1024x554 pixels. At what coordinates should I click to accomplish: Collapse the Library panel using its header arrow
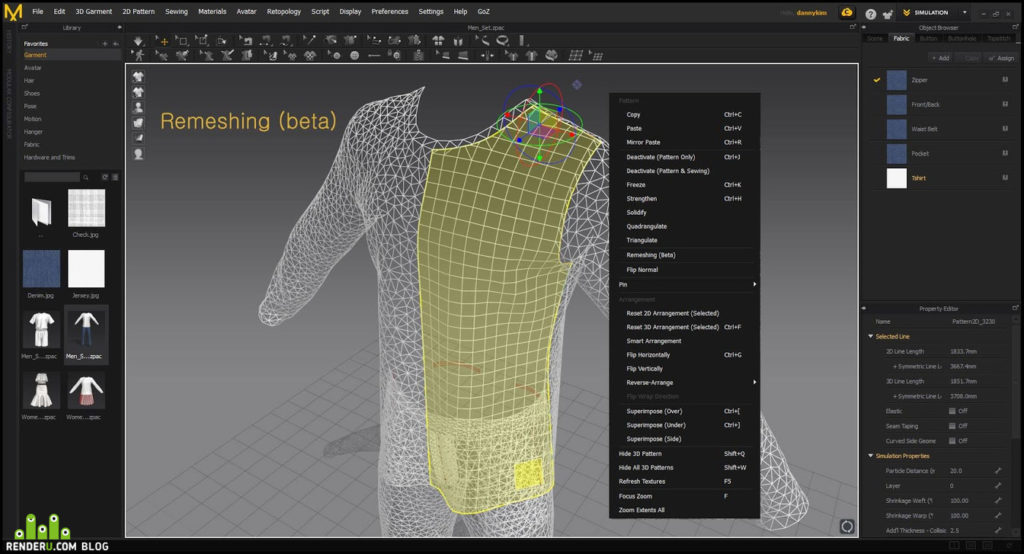click(119, 27)
